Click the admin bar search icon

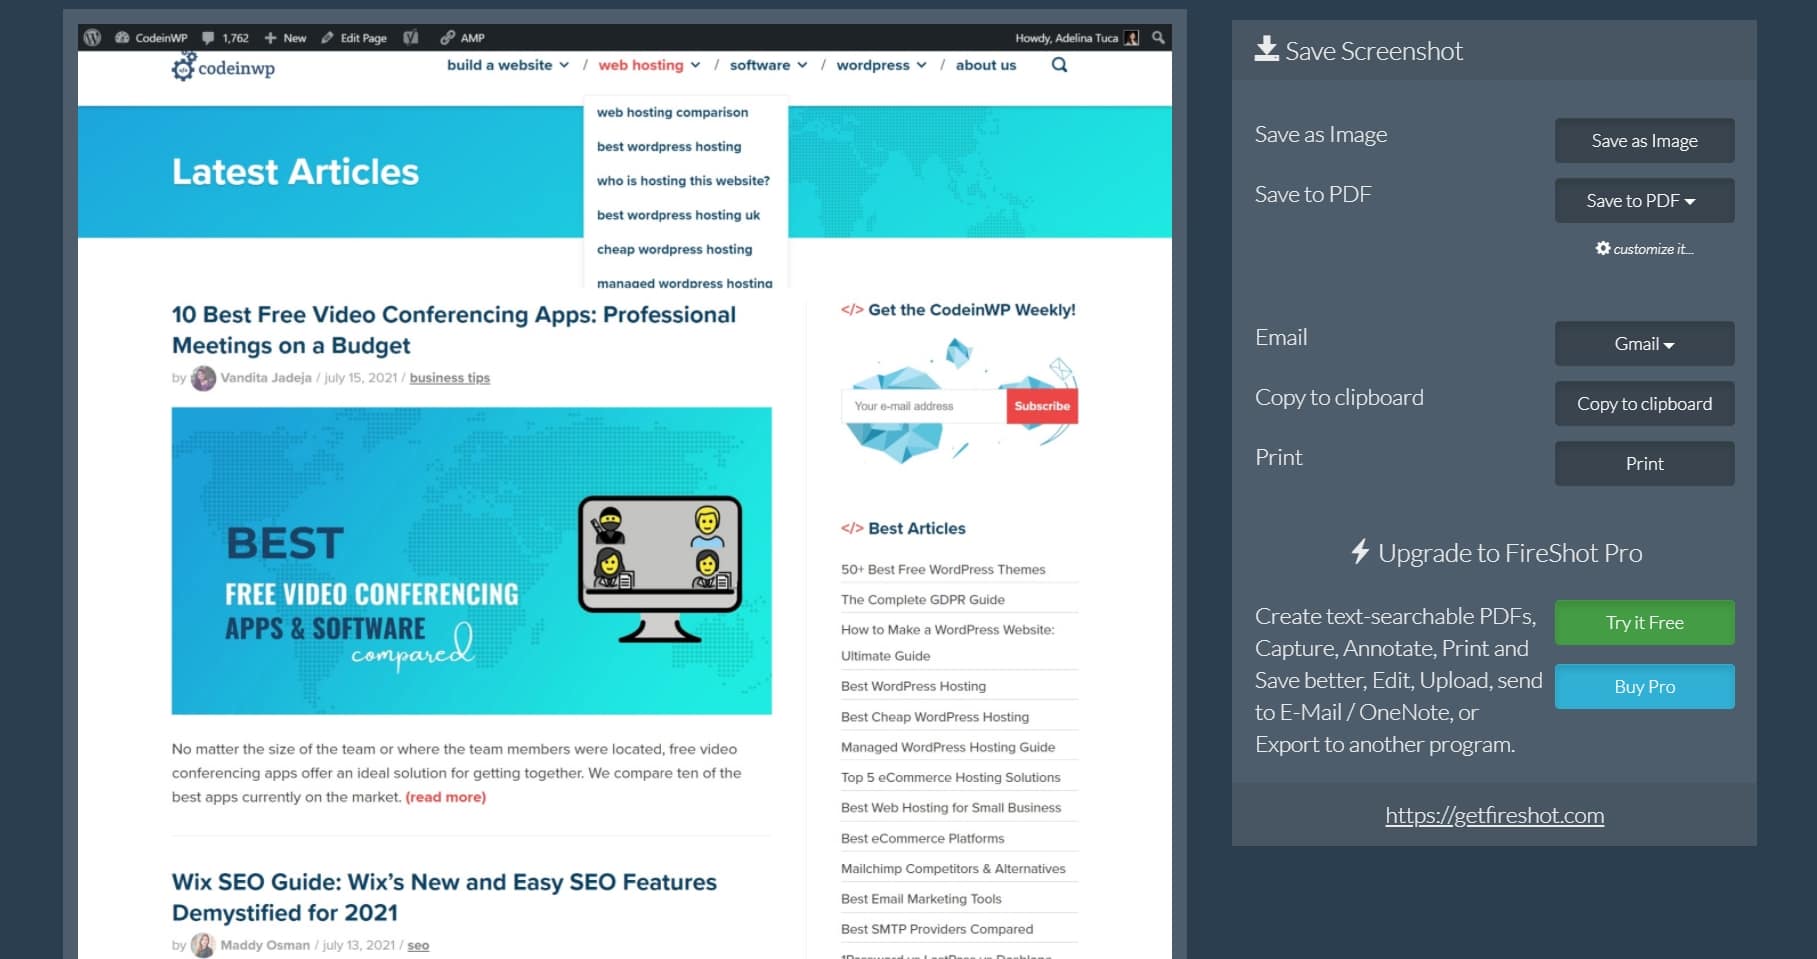tap(1158, 38)
